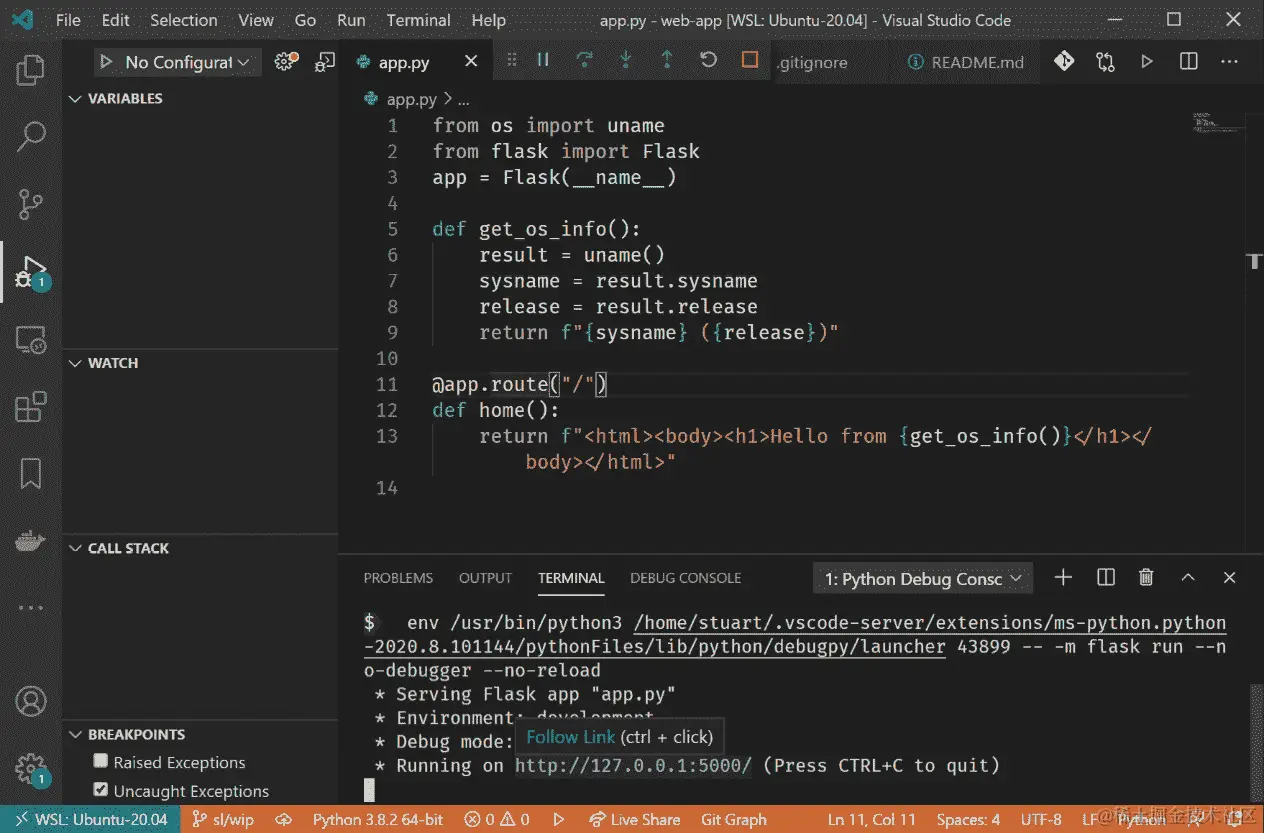Viewport: 1264px width, 833px height.
Task: Close the app.py editor tab
Action: click(x=472, y=61)
